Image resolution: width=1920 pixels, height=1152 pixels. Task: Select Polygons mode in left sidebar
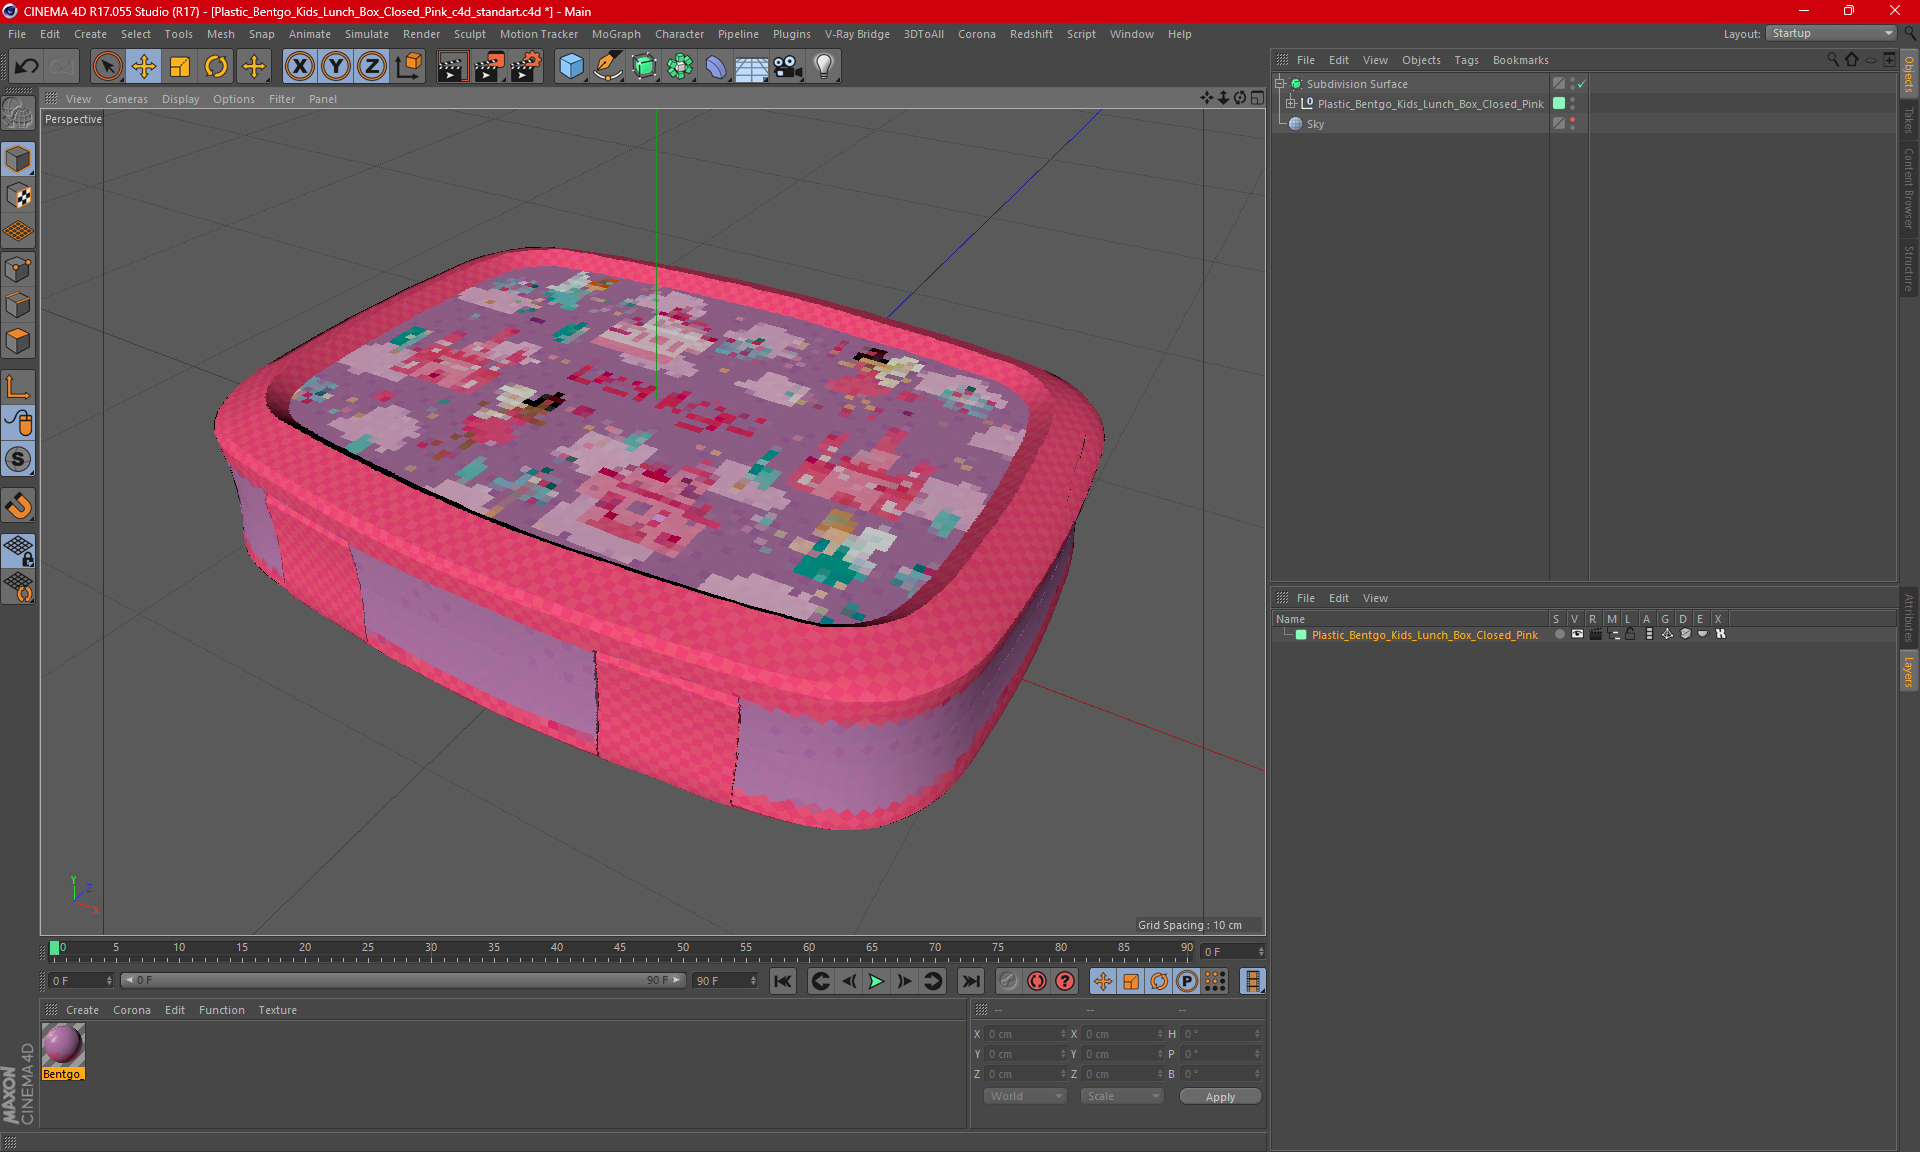[x=18, y=341]
